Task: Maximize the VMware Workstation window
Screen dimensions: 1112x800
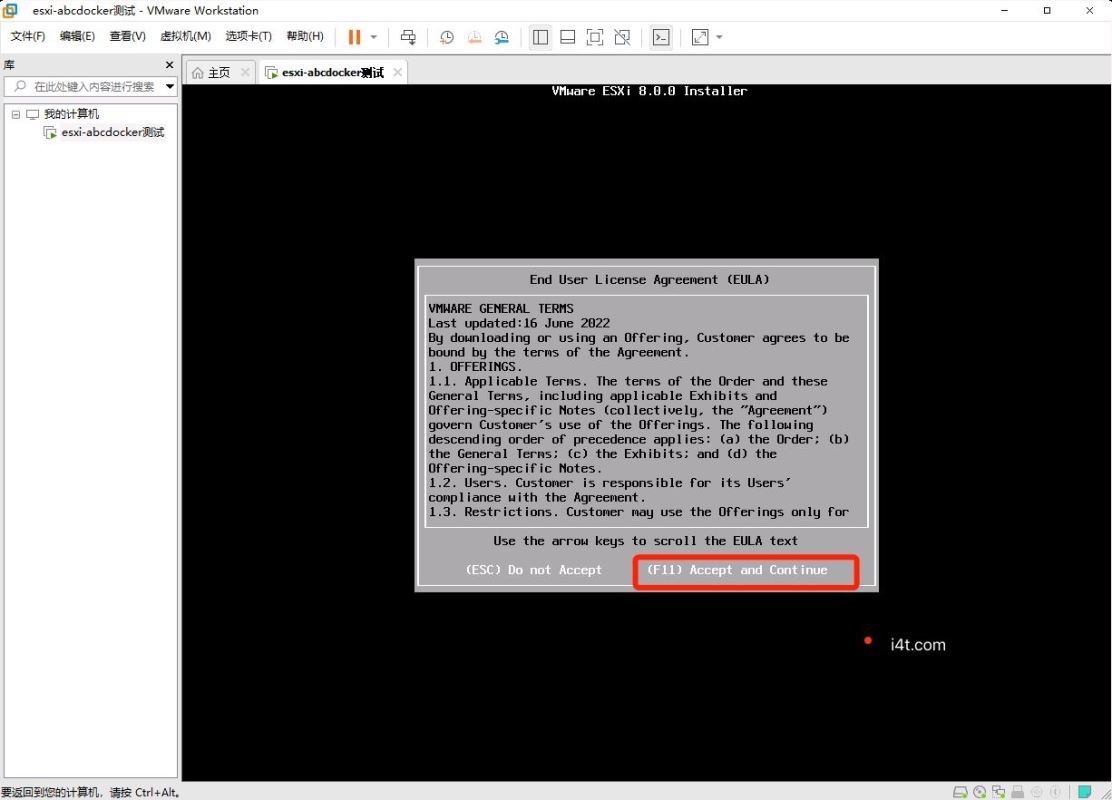Action: (1047, 10)
